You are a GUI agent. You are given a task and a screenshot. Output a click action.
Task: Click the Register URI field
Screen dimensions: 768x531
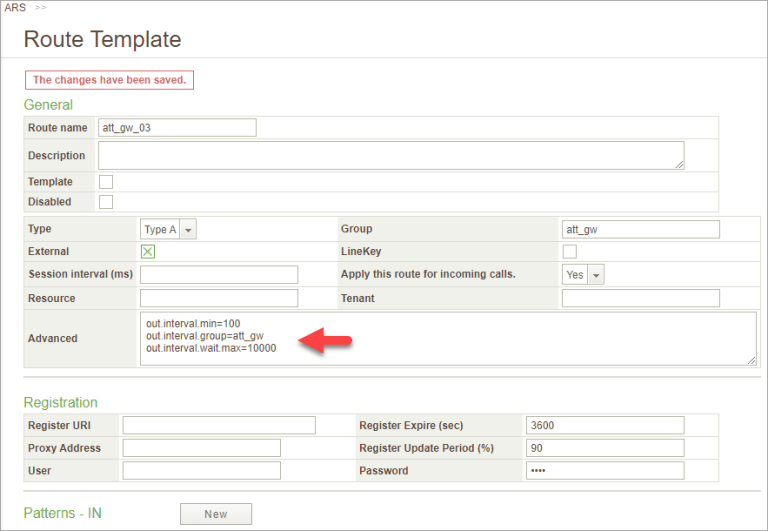pos(219,425)
